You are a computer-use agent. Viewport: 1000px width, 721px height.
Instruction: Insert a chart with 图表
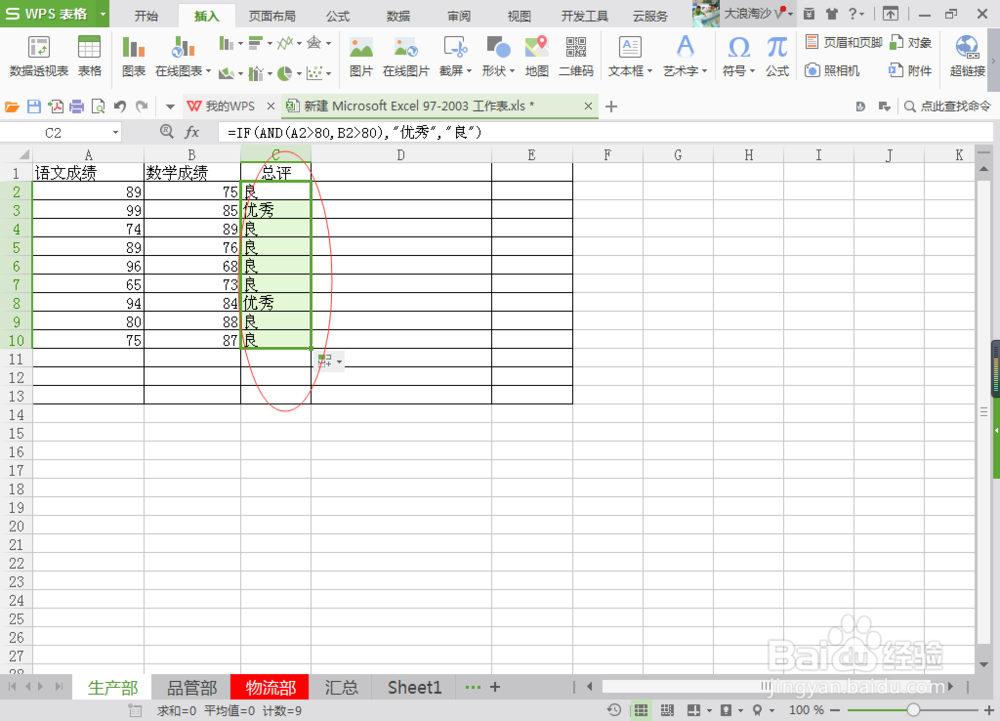tap(133, 56)
